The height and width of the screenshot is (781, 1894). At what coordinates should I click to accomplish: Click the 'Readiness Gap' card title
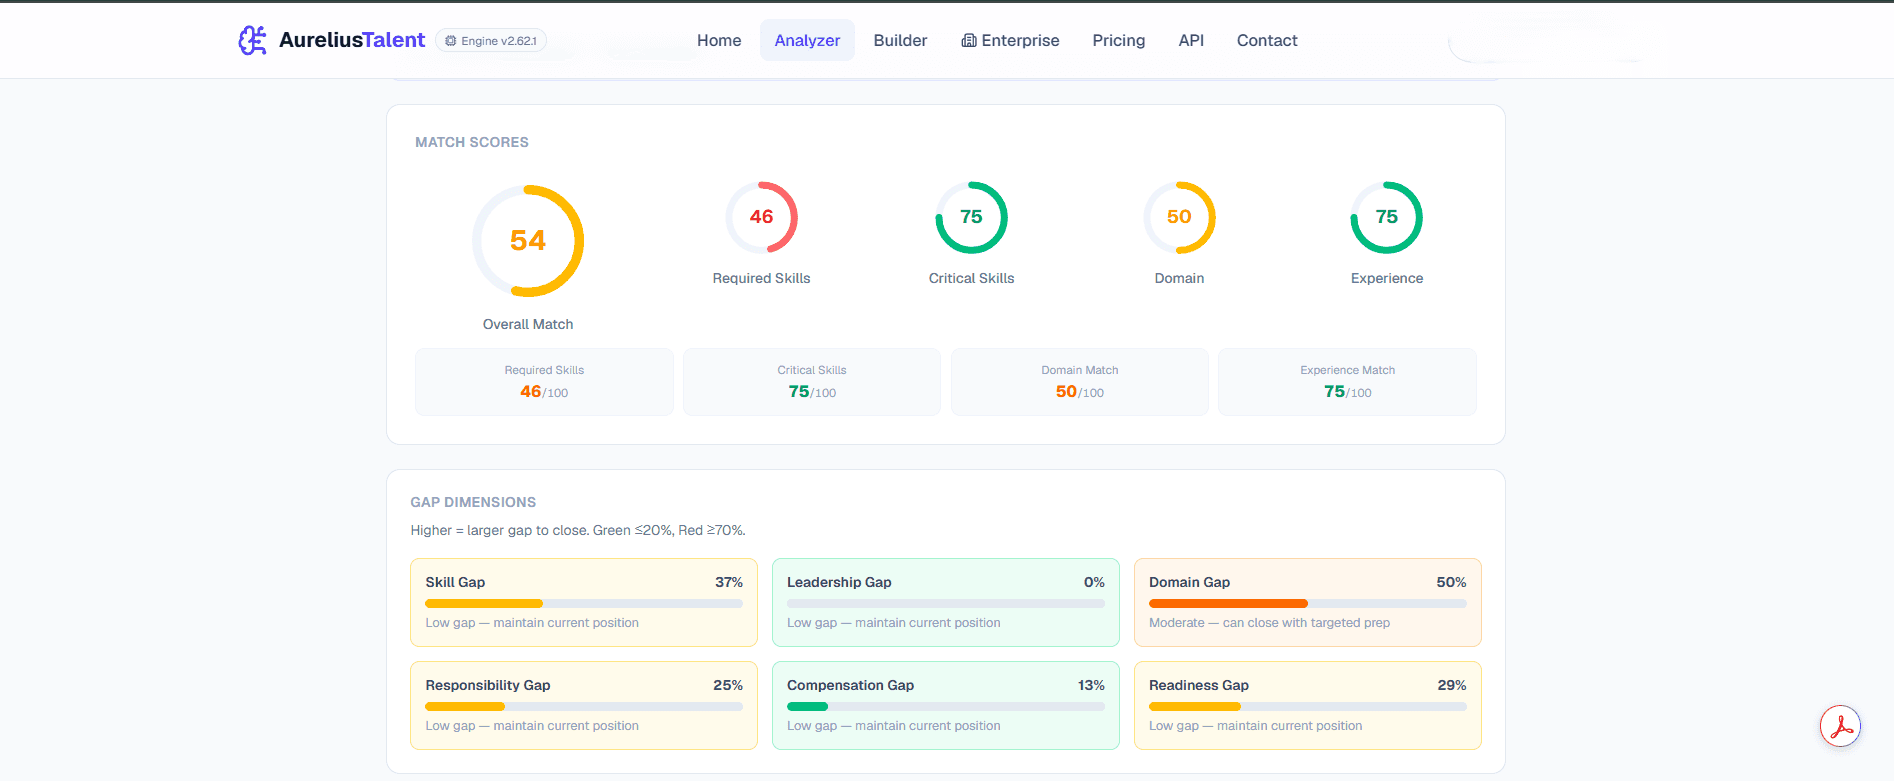(x=1199, y=685)
